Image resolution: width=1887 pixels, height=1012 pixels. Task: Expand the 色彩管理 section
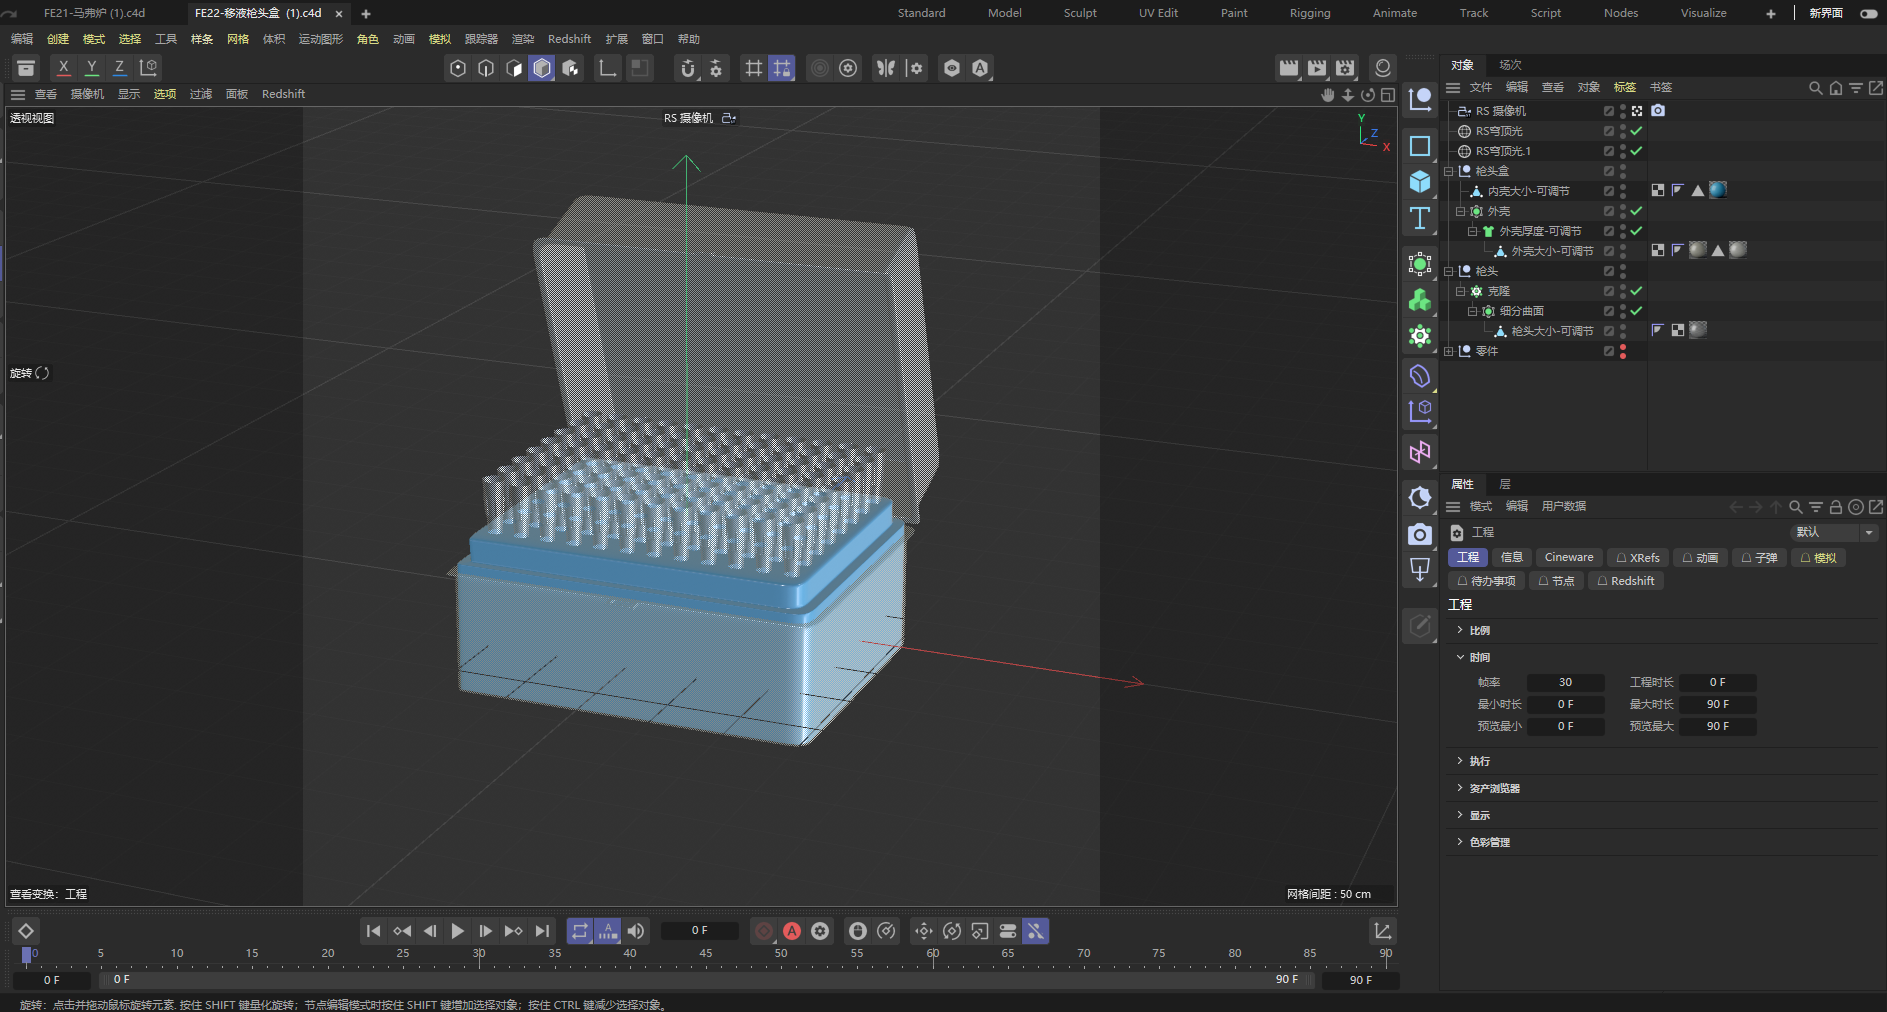click(x=1461, y=842)
